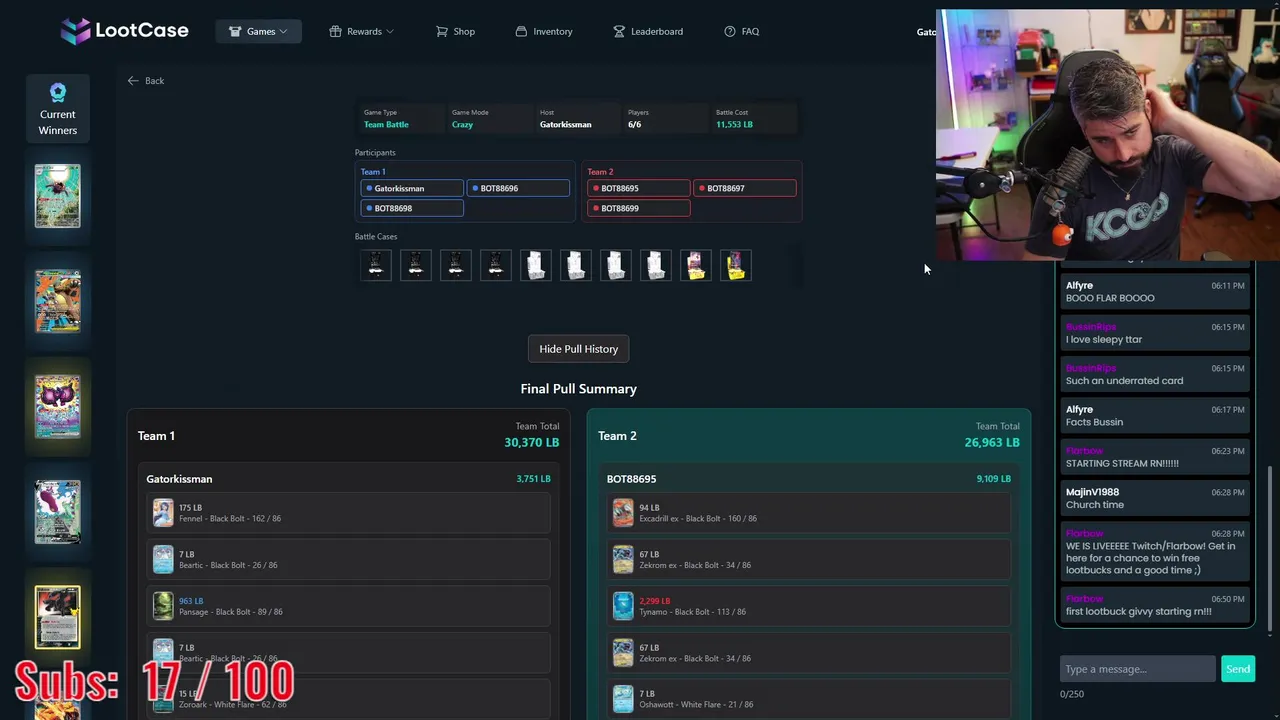Select participant BOT88696
This screenshot has width=1280, height=720.
point(518,188)
